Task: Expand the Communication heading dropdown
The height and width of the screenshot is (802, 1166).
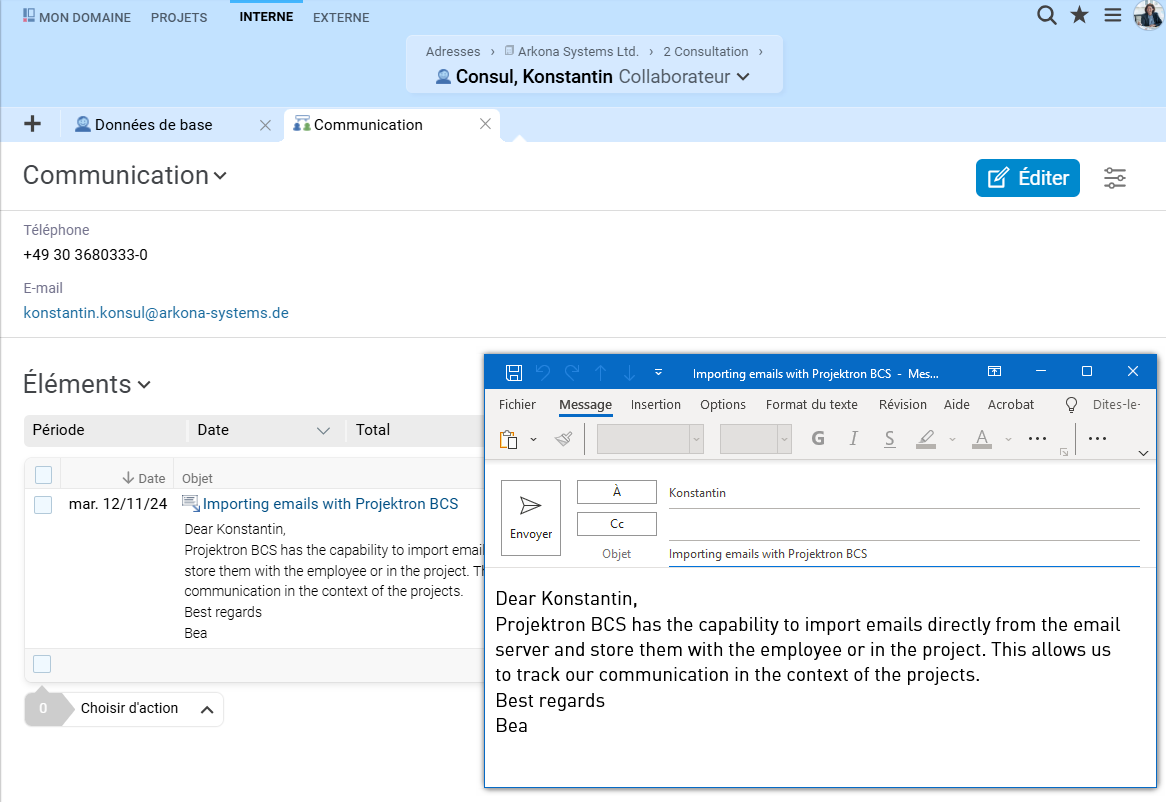Action: click(x=219, y=176)
